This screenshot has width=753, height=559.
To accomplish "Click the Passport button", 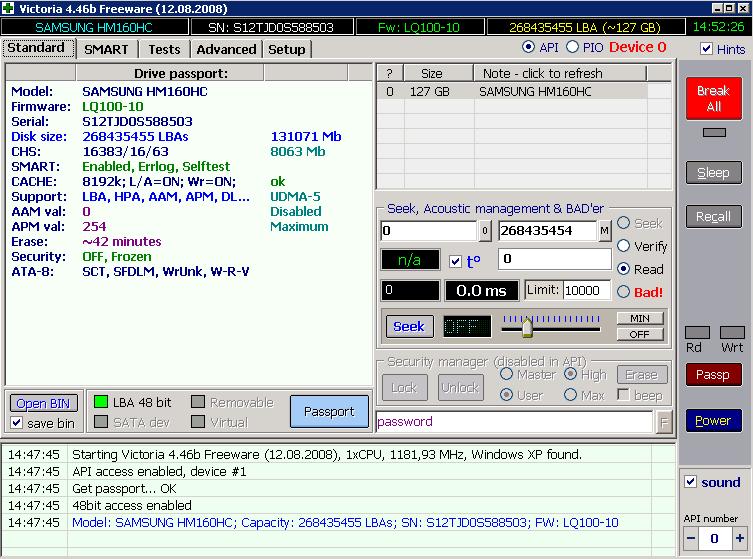I will tap(329, 412).
